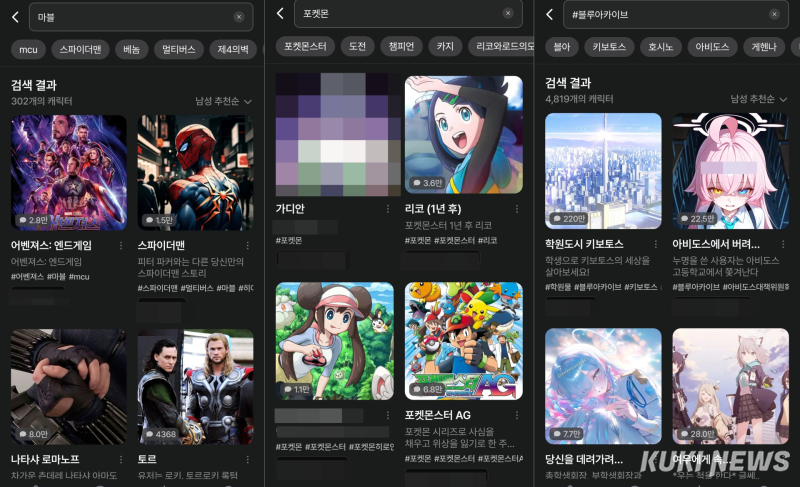The image size is (800, 487).
Task: Click the 포켓몬 search input field
Action: click(x=408, y=13)
